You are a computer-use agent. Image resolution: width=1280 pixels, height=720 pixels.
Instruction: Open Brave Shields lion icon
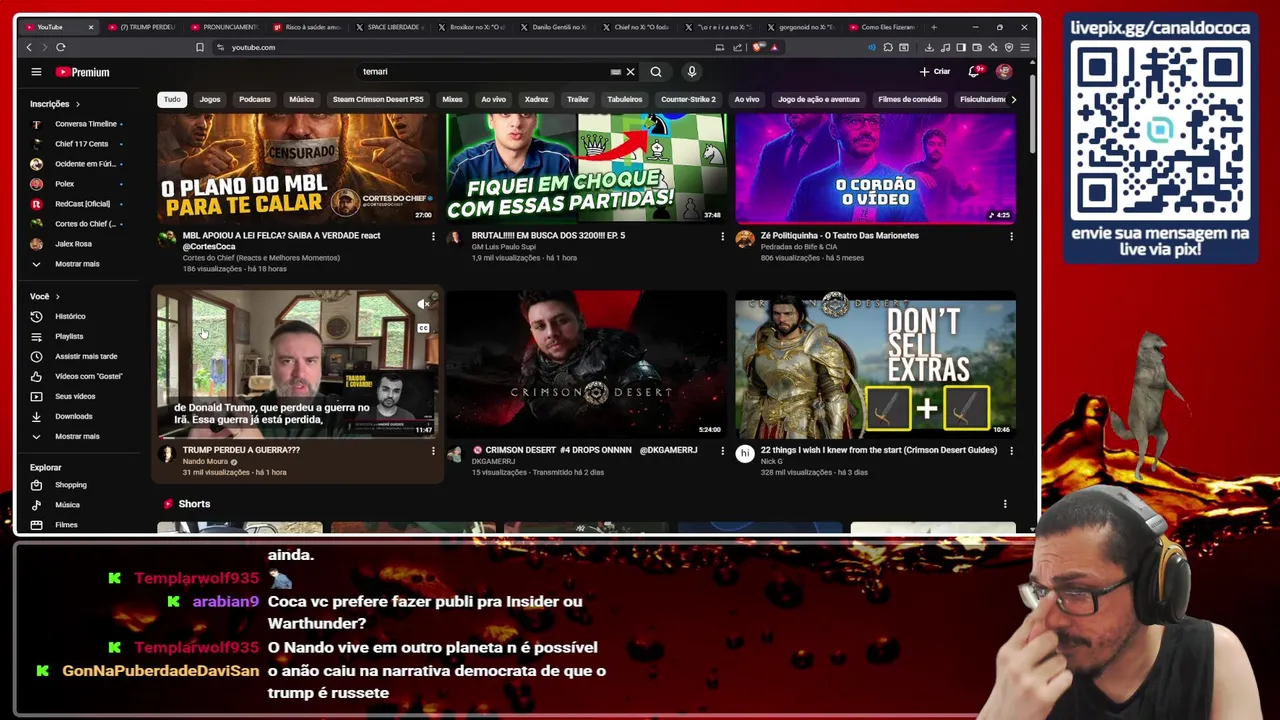[759, 47]
